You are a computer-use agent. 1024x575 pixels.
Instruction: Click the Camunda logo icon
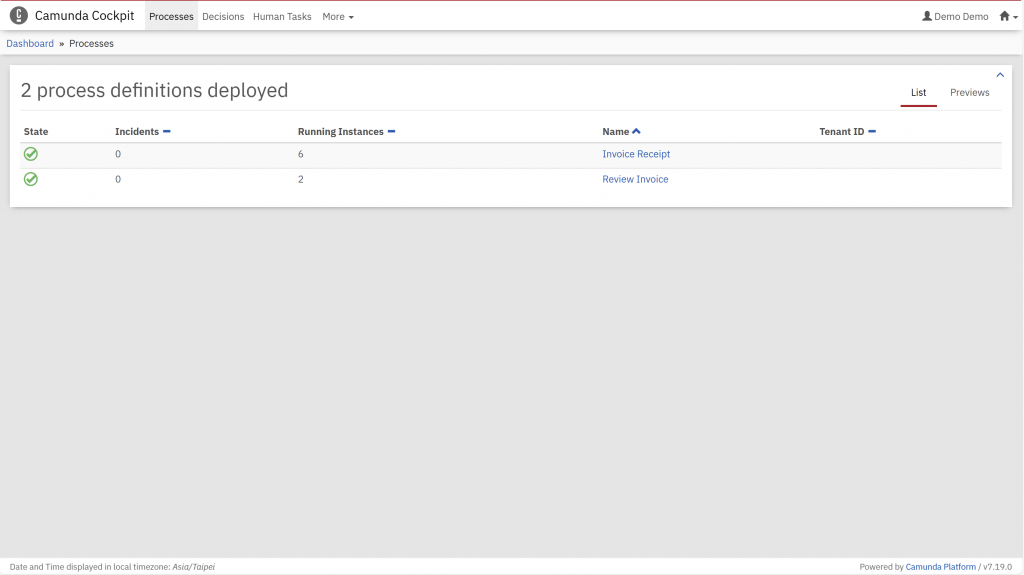pyautogui.click(x=19, y=16)
